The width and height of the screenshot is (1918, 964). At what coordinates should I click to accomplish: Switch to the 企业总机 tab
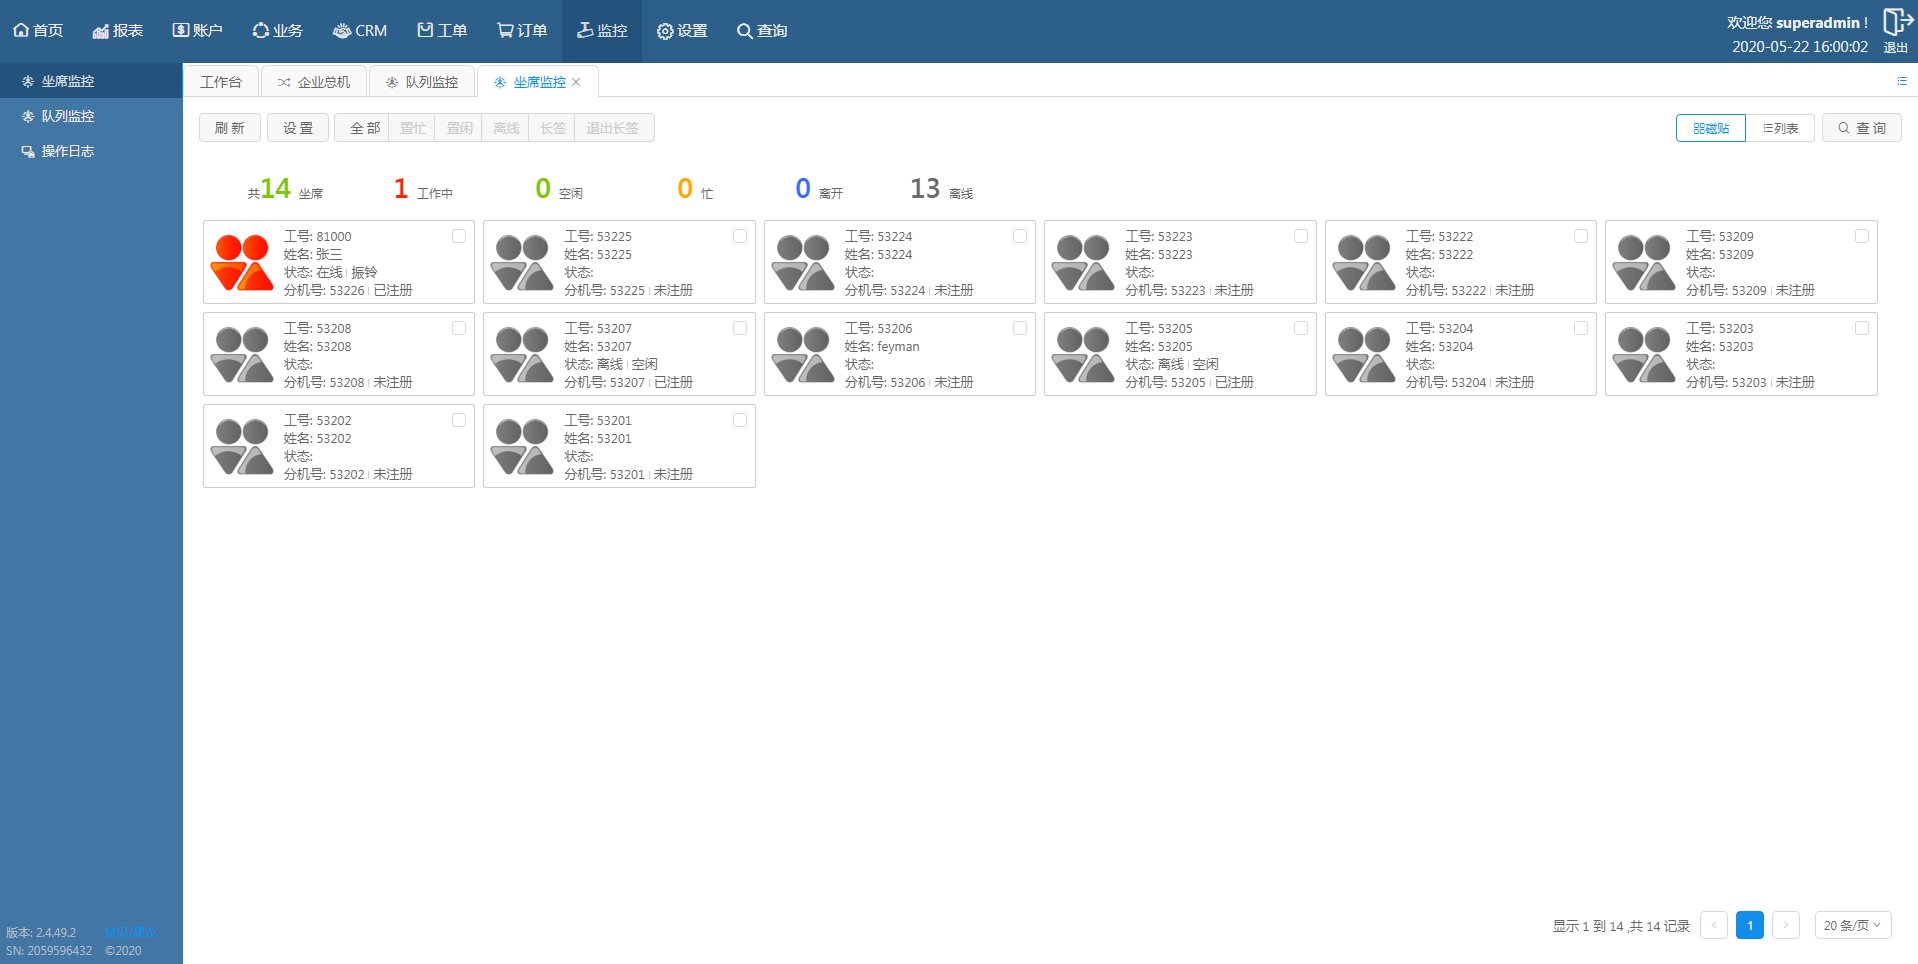[314, 82]
